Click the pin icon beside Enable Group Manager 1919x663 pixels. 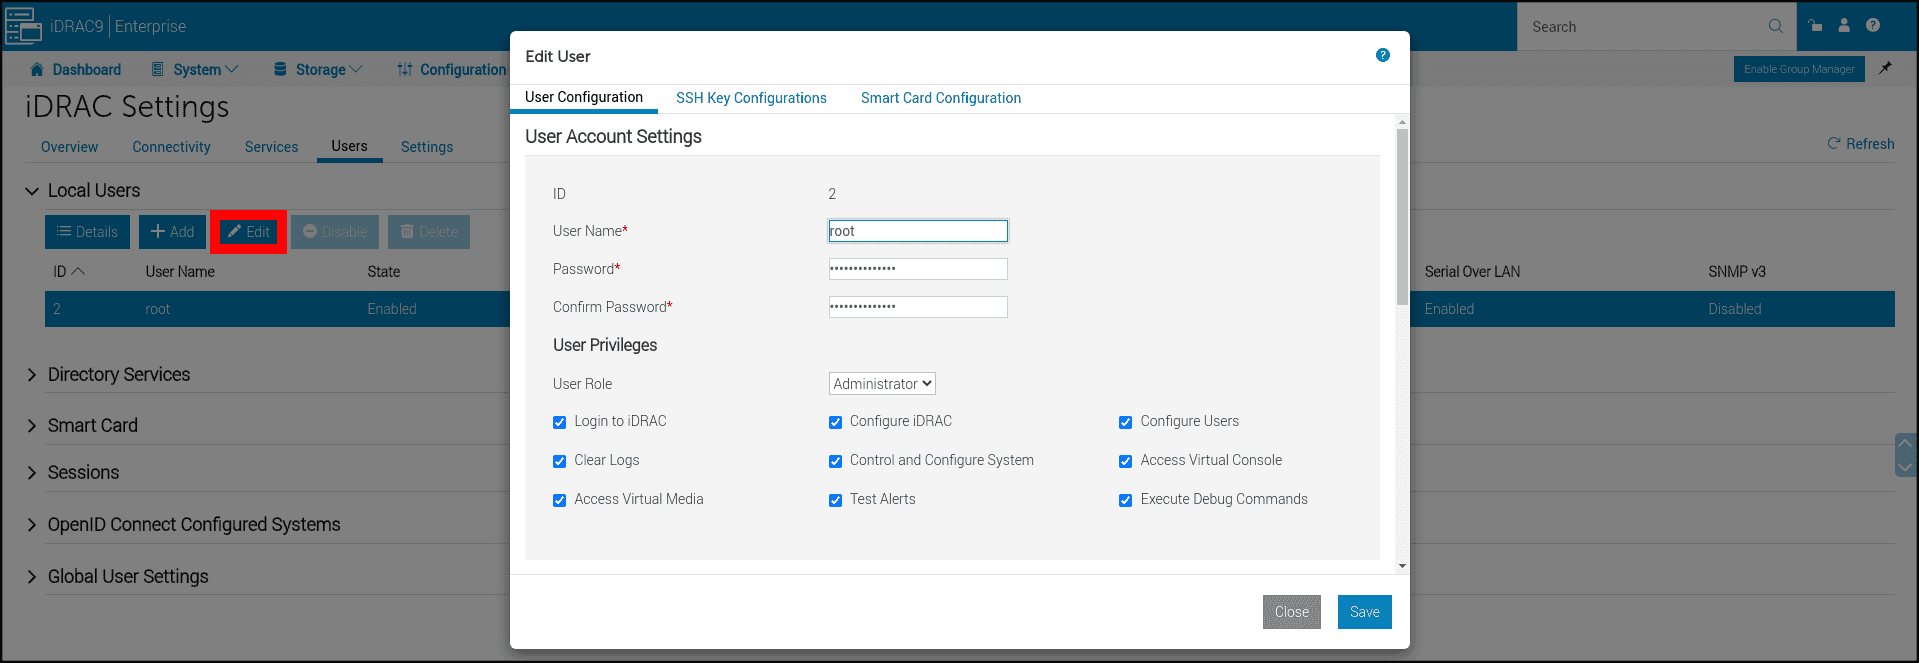point(1885,68)
